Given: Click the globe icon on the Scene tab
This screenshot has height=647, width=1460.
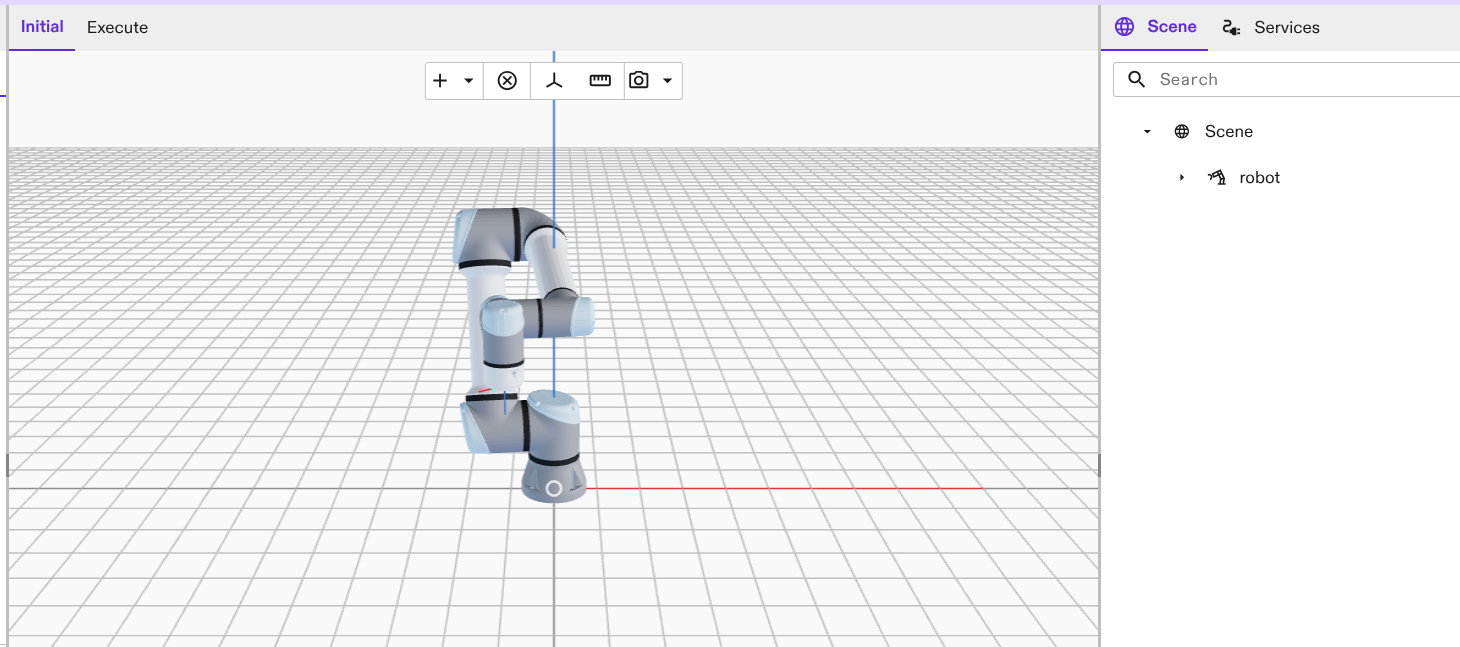Looking at the screenshot, I should pyautogui.click(x=1124, y=26).
